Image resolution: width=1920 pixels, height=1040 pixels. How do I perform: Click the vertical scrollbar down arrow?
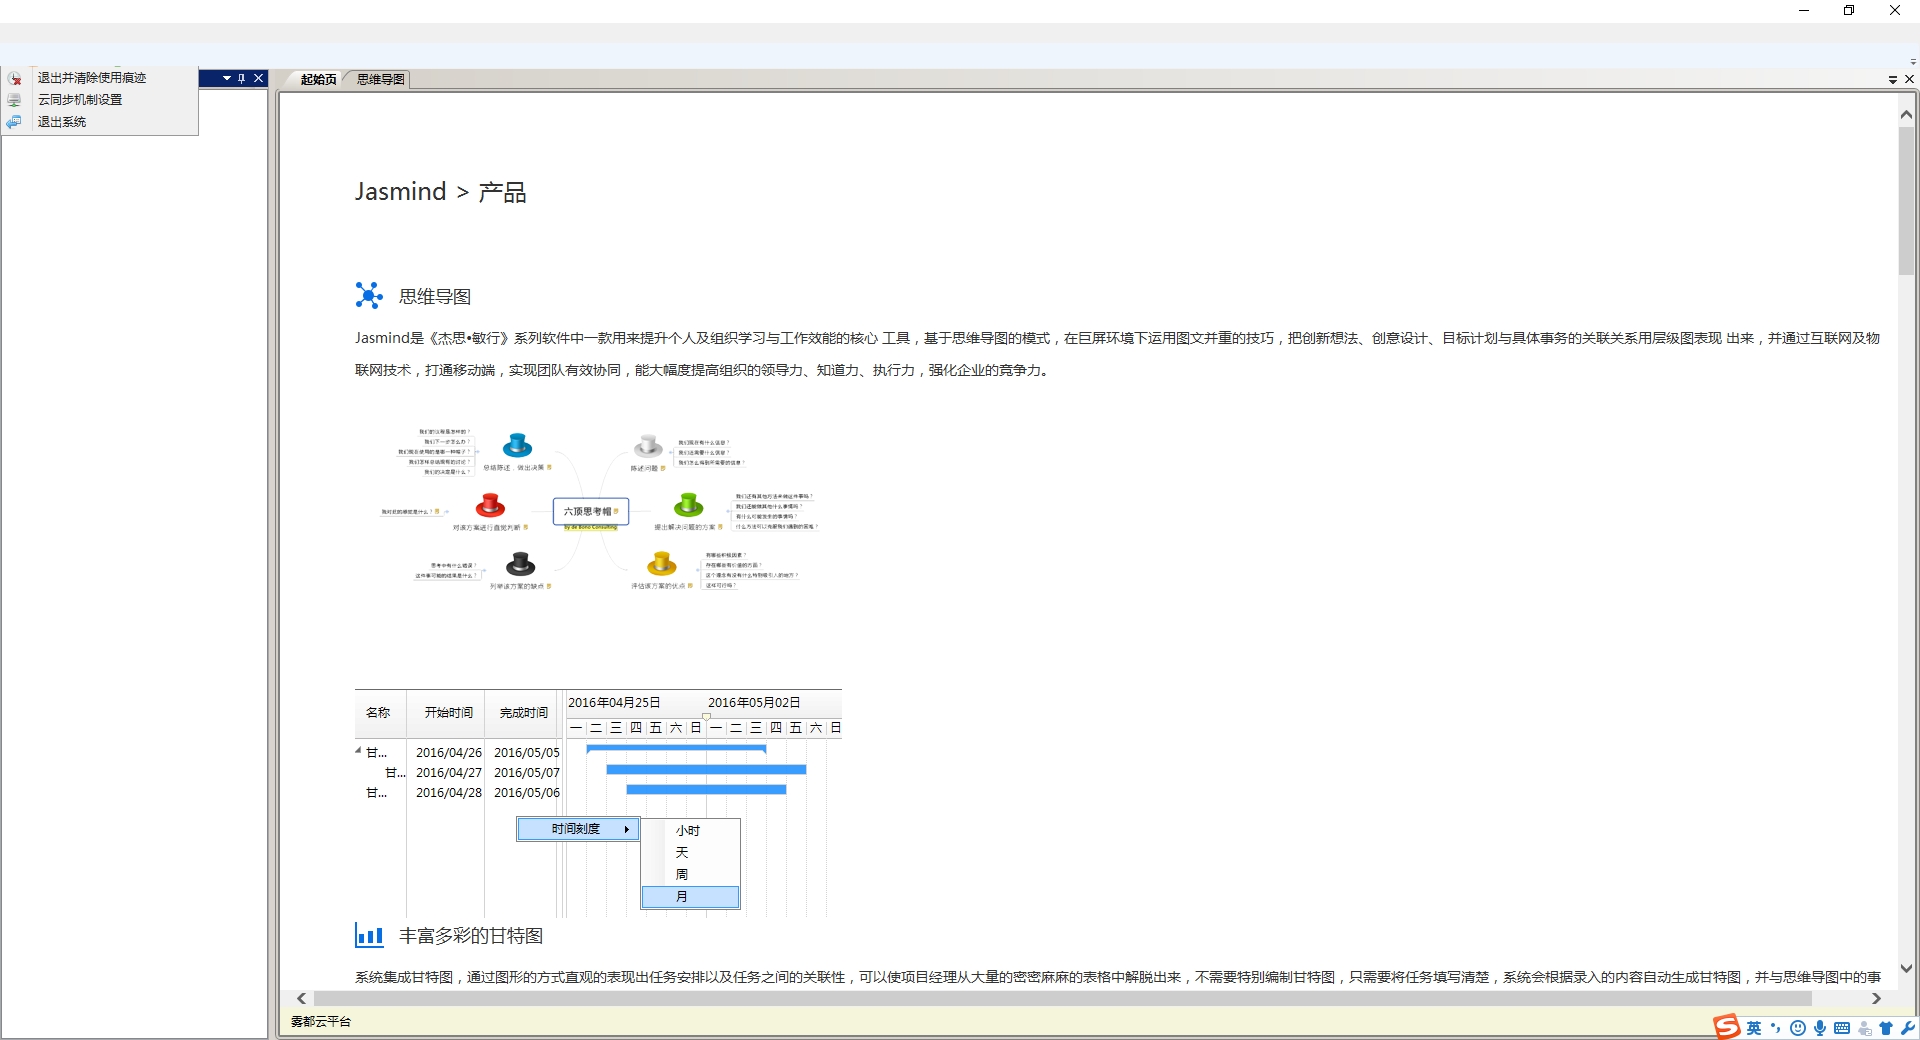coord(1907,968)
